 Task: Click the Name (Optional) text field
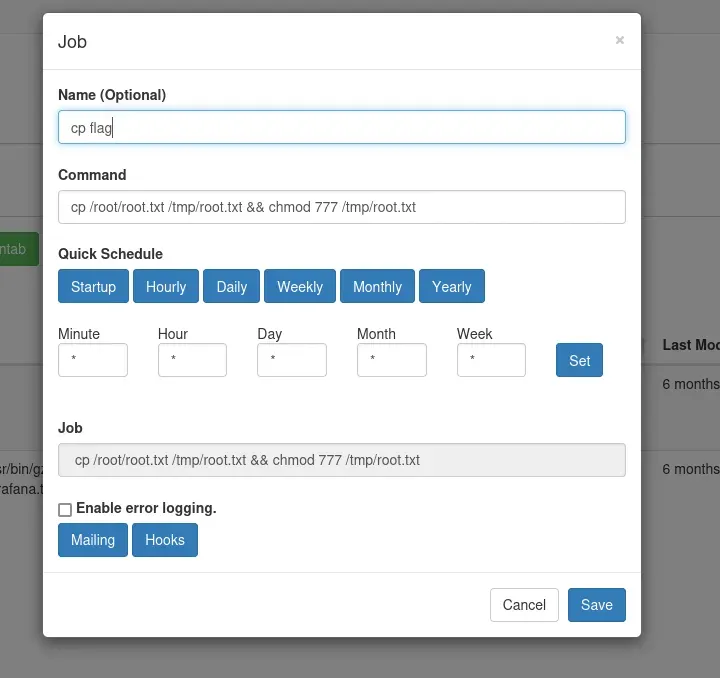click(341, 127)
